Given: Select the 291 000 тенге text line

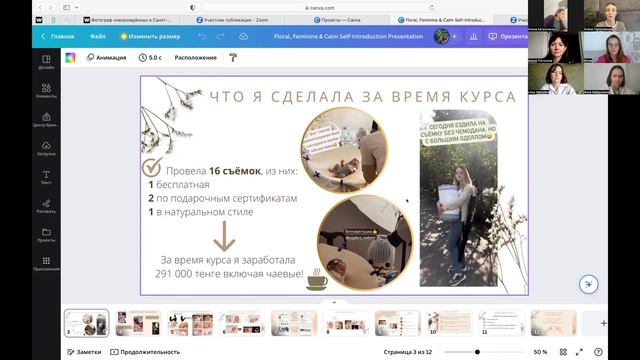Looking at the screenshot, I should (x=229, y=273).
